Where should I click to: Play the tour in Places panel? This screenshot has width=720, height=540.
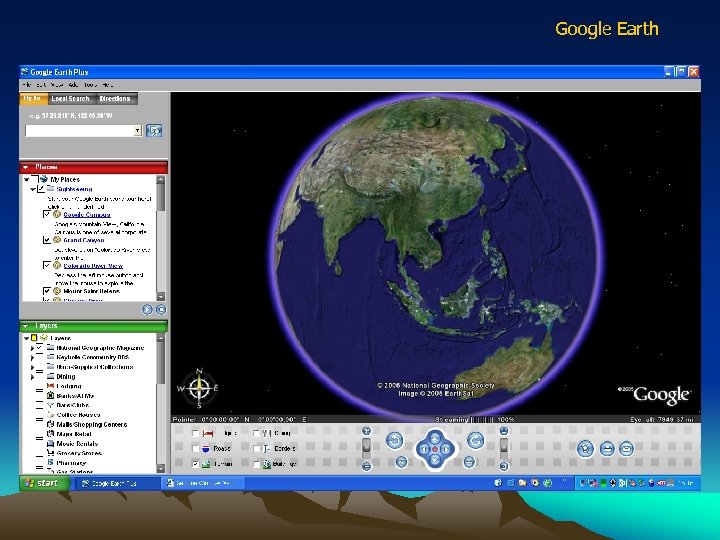(x=147, y=309)
